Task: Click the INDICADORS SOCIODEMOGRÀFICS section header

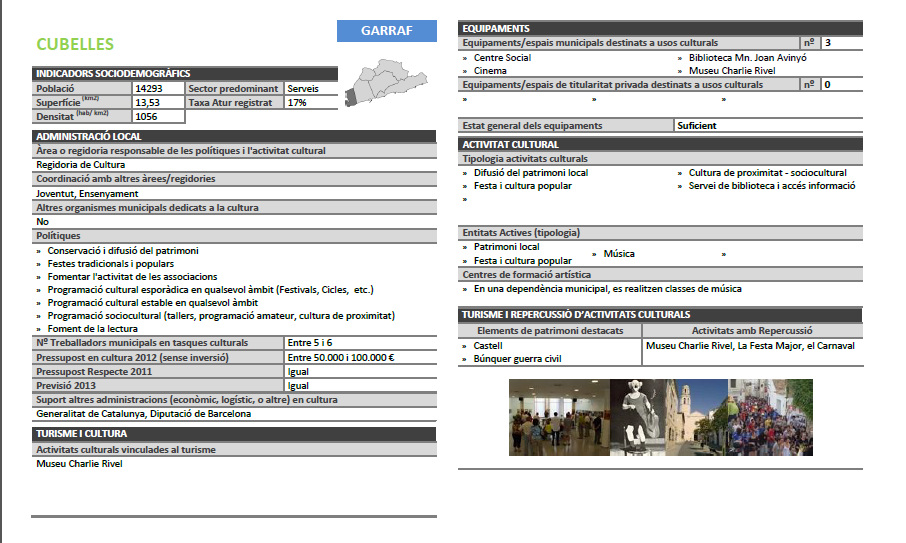Action: pos(185,73)
